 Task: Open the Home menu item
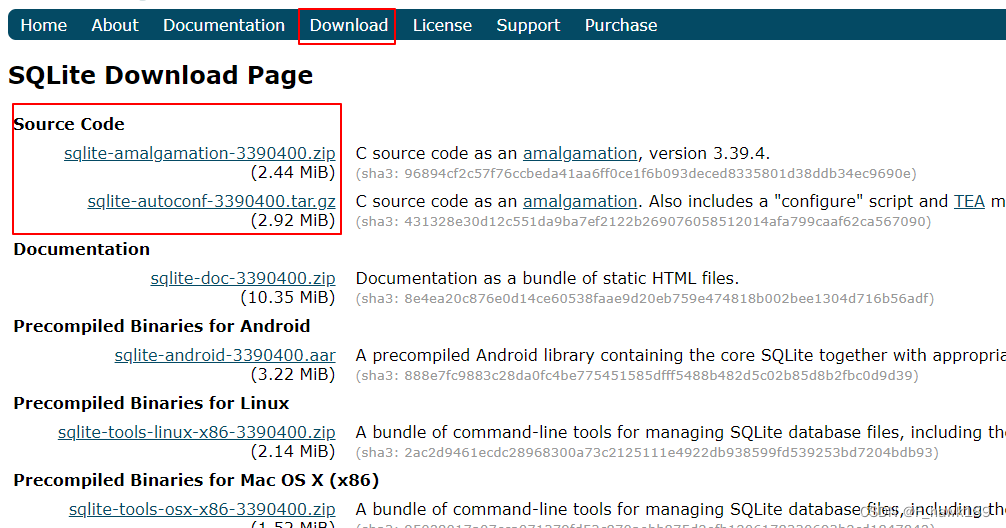coord(44,25)
